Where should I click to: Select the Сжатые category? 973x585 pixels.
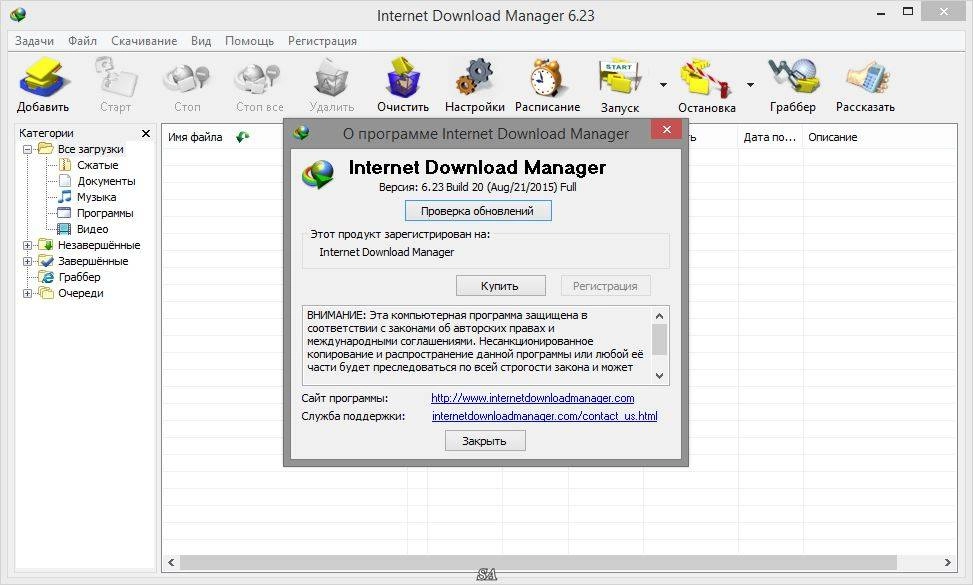pos(97,165)
